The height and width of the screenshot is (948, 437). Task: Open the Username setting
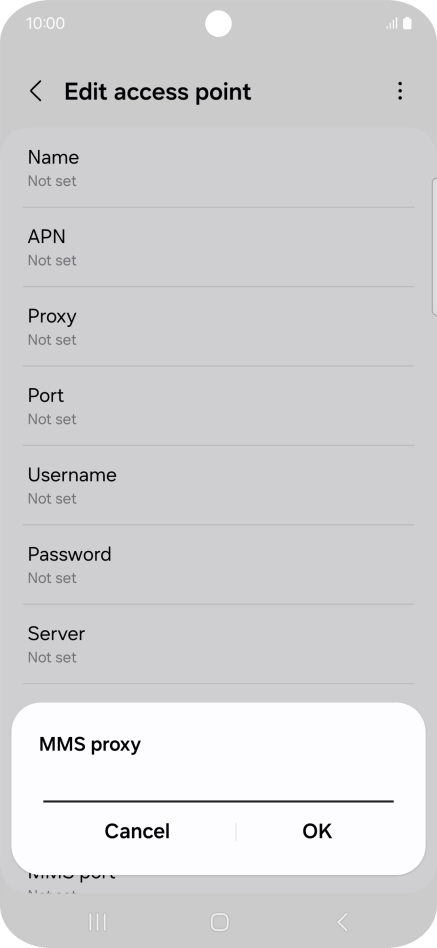click(218, 485)
